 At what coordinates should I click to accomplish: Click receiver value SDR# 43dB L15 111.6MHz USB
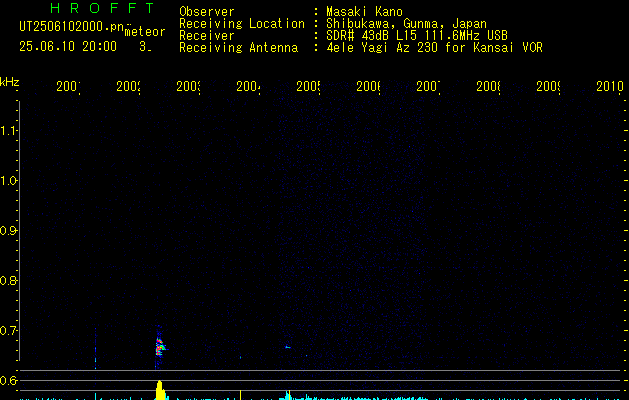pyautogui.click(x=417, y=36)
